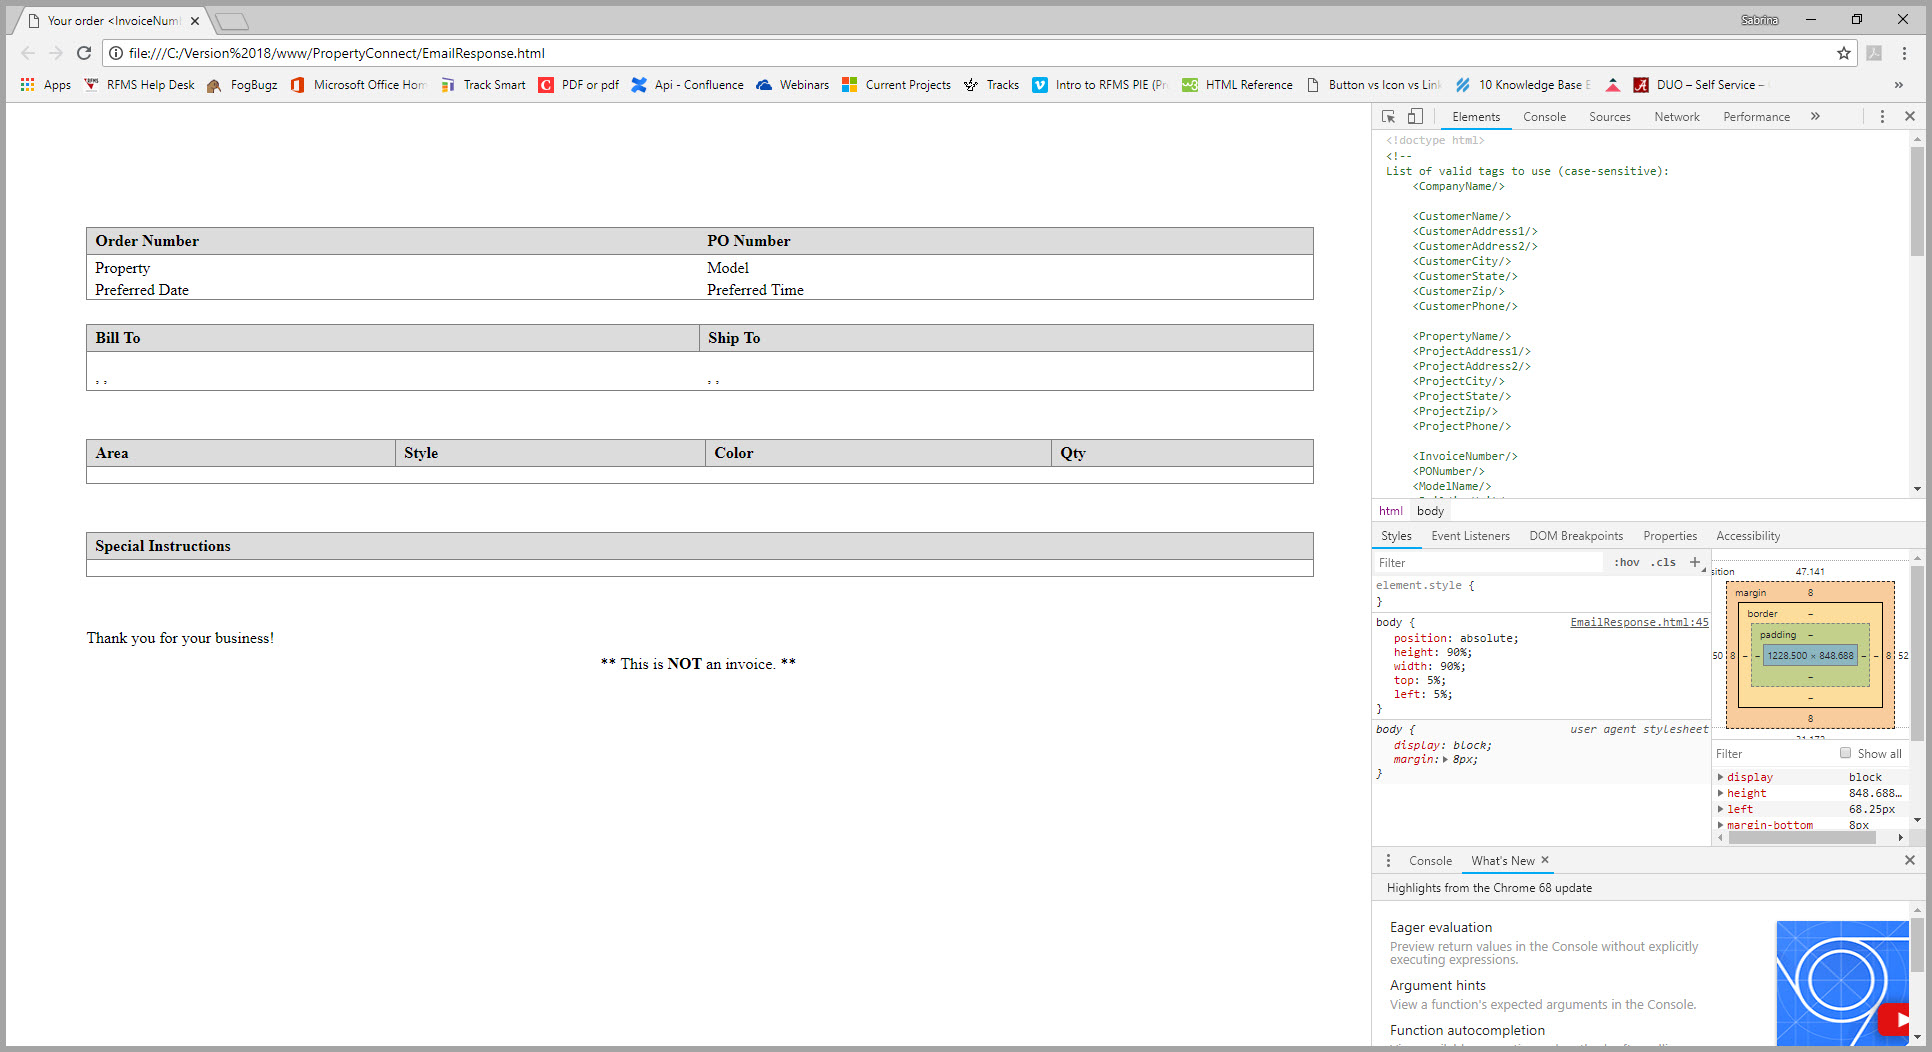
Task: Open the Microsoft Office Home bookmark
Action: pyautogui.click(x=358, y=85)
